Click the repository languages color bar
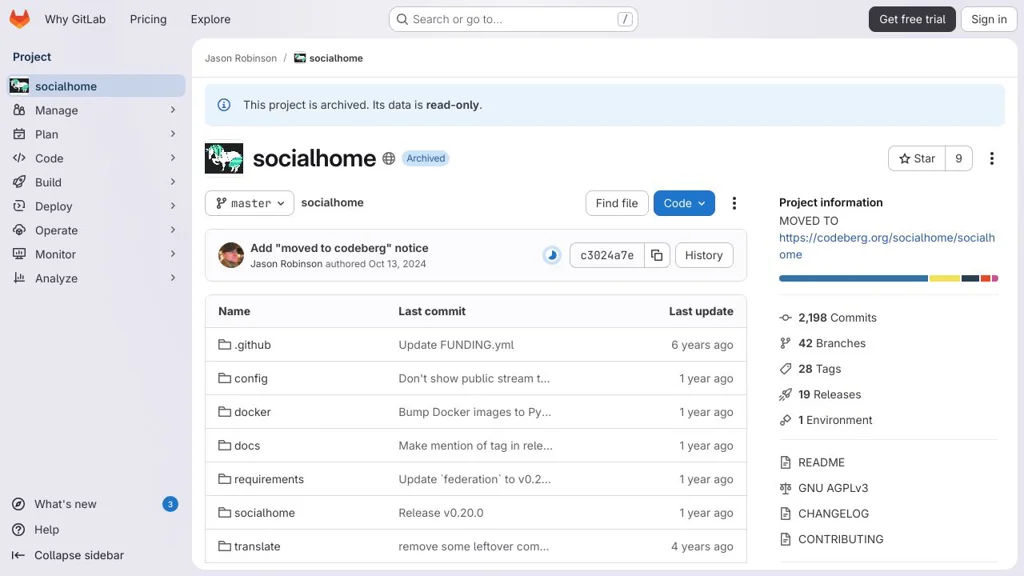This screenshot has height=576, width=1024. (888, 278)
